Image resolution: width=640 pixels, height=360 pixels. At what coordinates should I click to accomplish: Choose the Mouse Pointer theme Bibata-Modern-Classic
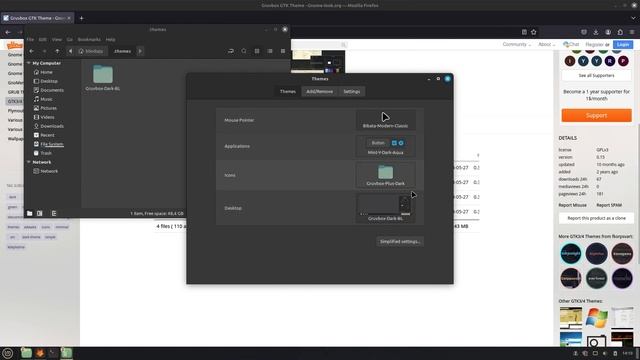pos(385,120)
